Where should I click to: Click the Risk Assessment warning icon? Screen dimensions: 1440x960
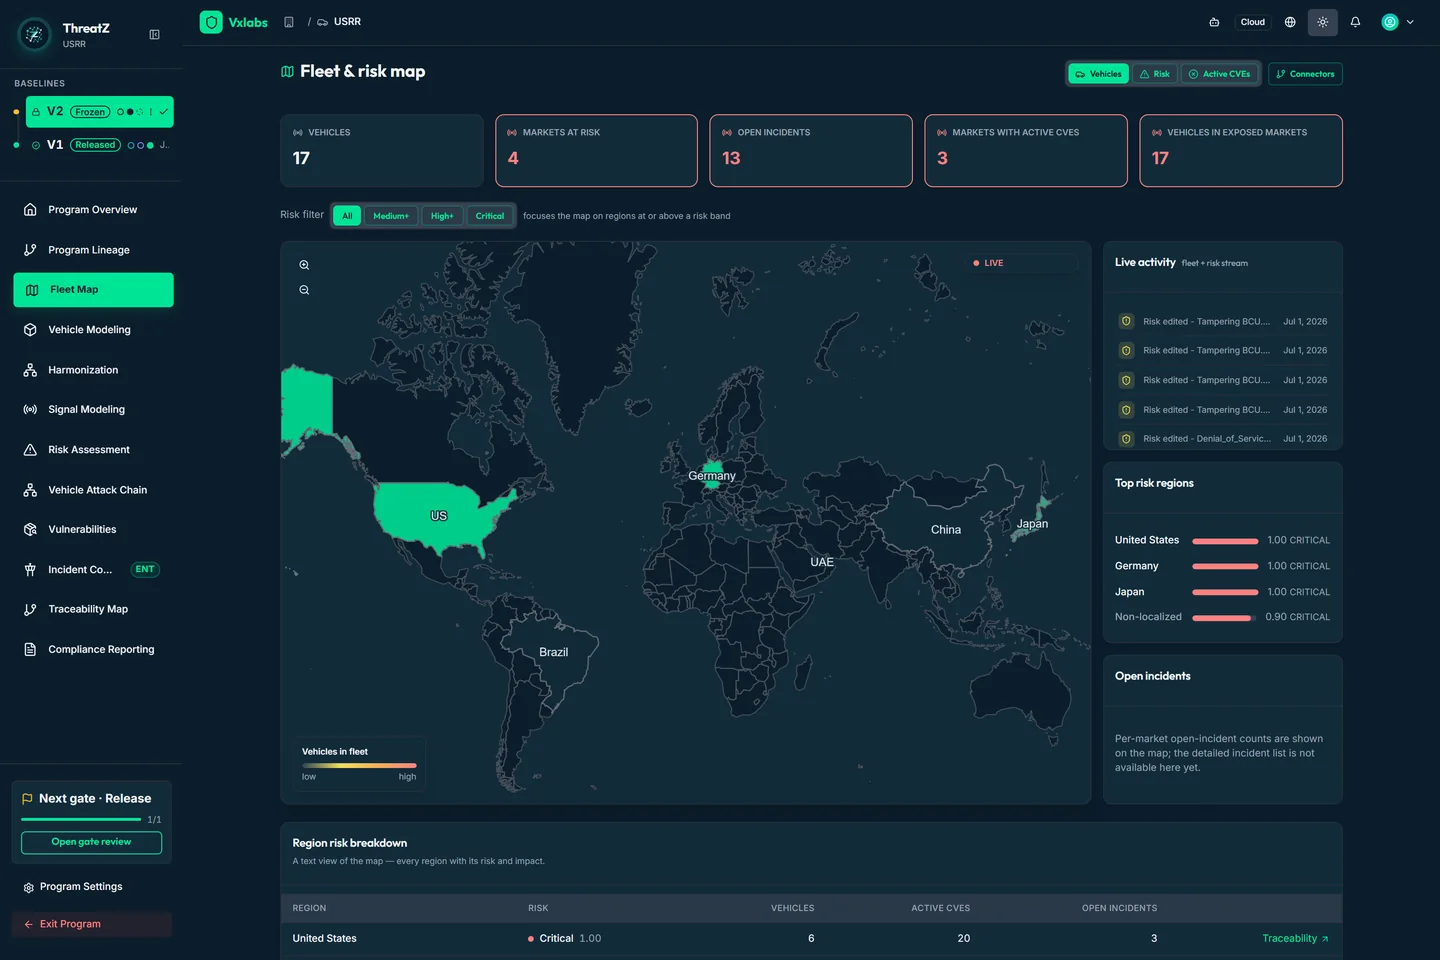[30, 450]
